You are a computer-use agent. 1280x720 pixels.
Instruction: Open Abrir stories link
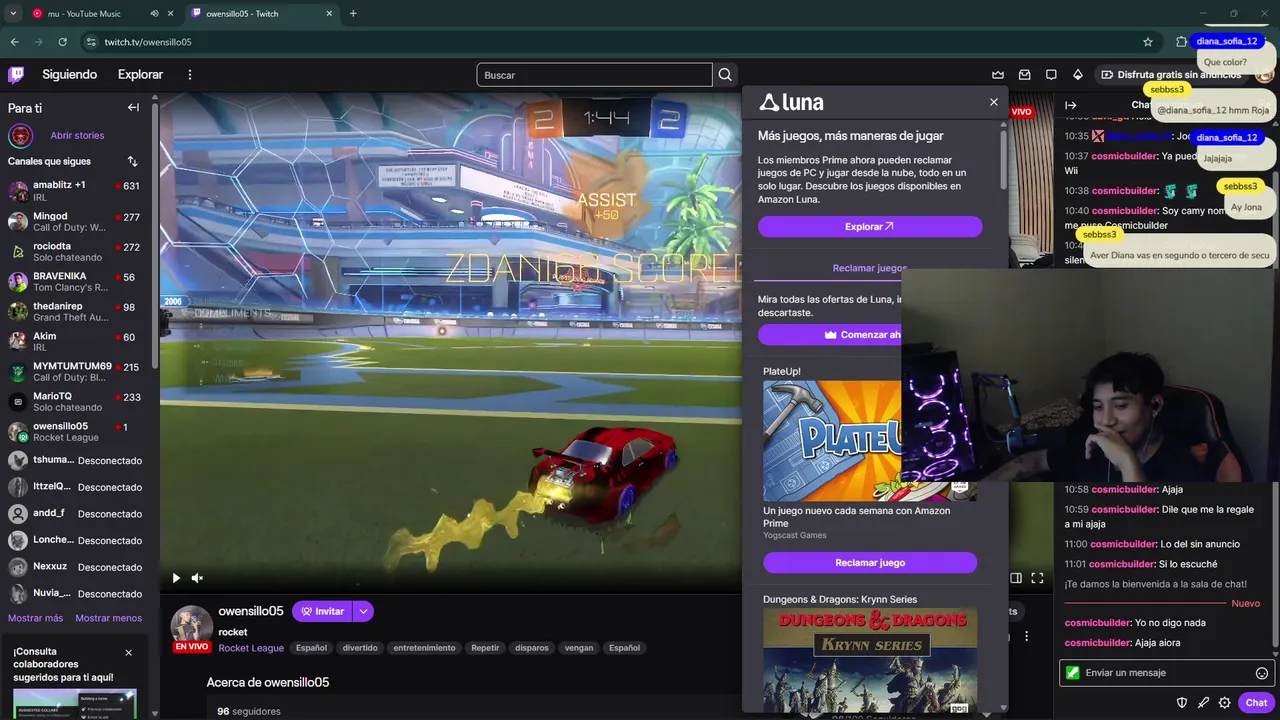pyautogui.click(x=77, y=135)
